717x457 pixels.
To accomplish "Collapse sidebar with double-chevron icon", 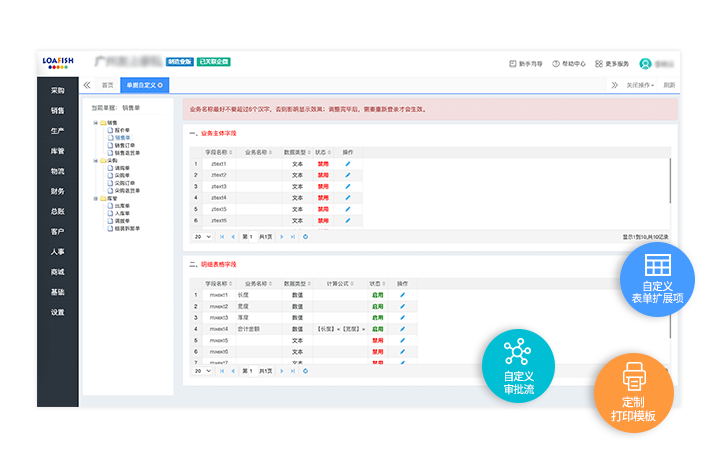I will pyautogui.click(x=87, y=86).
